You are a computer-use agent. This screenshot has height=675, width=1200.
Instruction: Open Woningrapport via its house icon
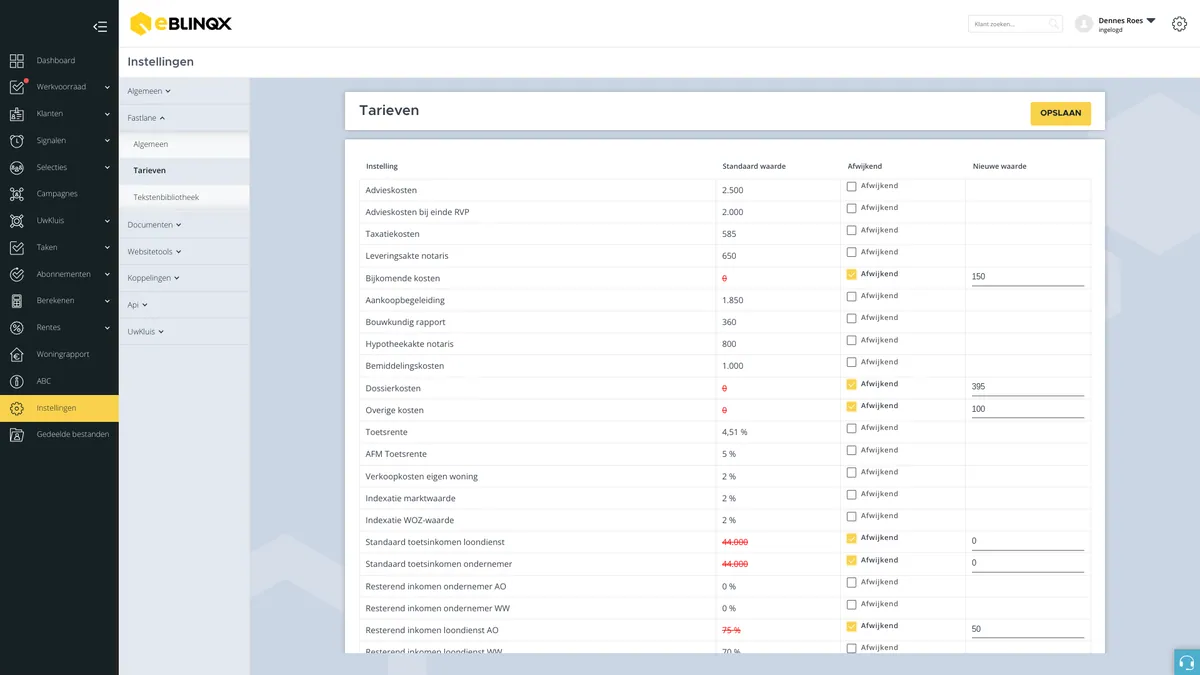(x=17, y=354)
